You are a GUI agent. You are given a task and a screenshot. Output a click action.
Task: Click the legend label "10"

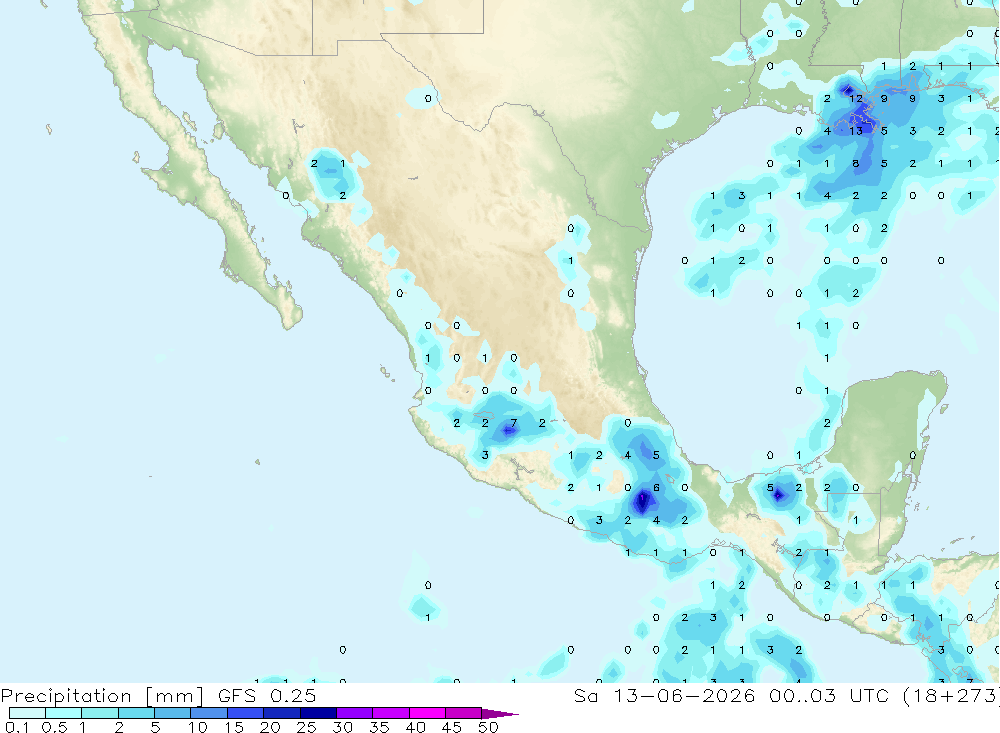[x=198, y=727]
